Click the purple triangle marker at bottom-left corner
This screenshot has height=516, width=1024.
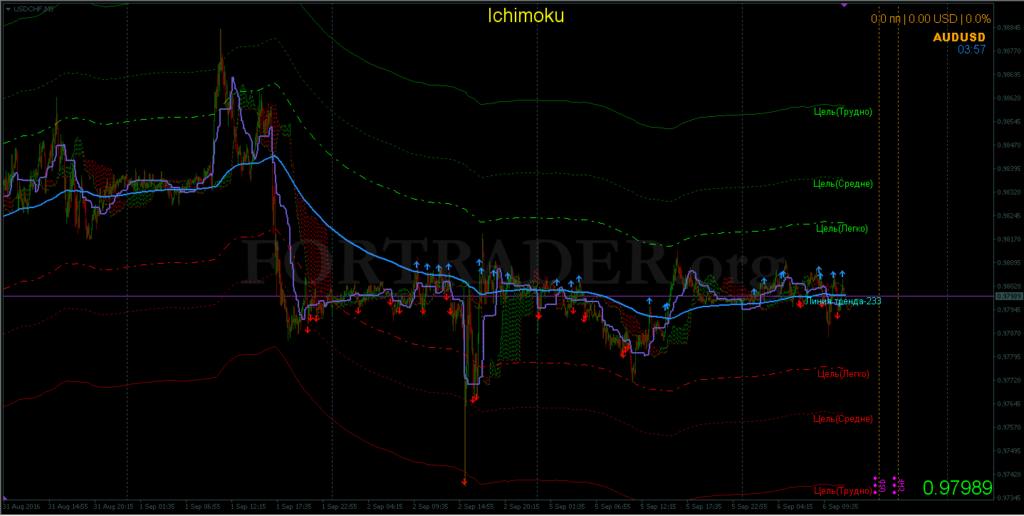[x=6, y=498]
